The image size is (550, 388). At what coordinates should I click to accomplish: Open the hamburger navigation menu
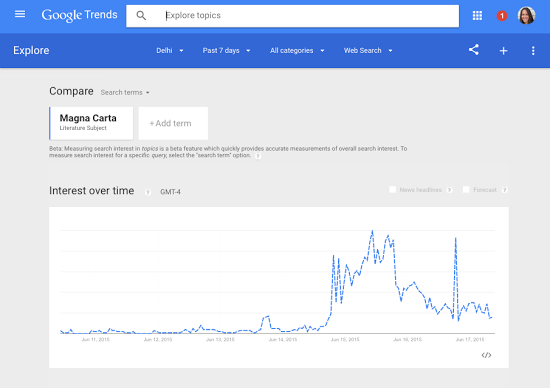[x=20, y=14]
